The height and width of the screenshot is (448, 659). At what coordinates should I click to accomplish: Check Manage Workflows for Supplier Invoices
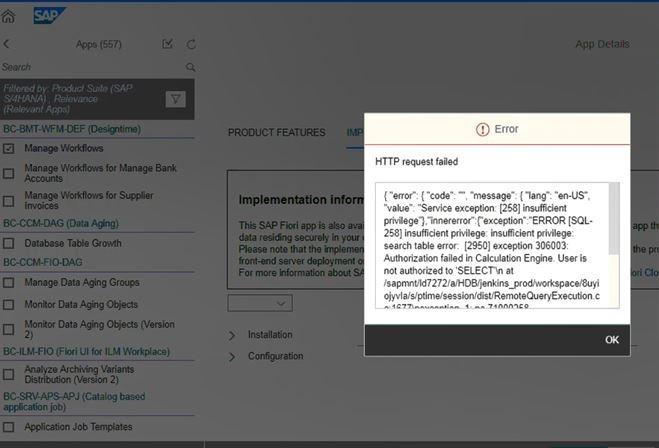point(8,201)
